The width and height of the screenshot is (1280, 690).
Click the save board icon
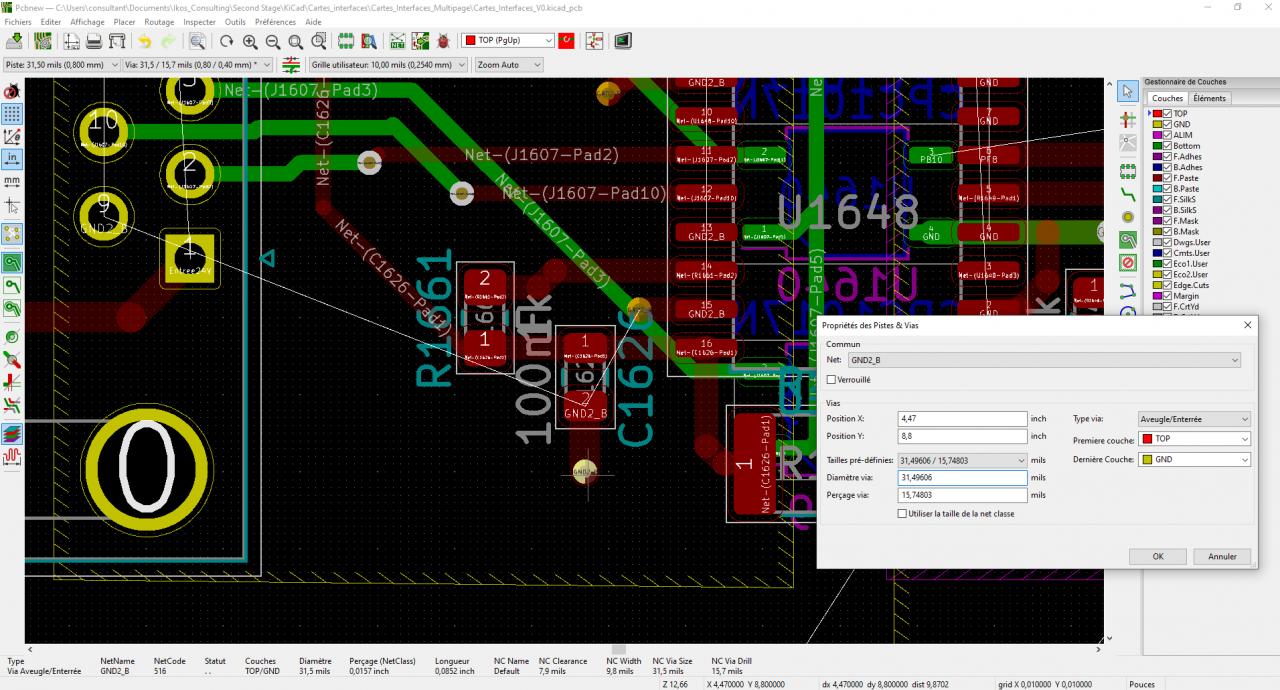pos(15,41)
